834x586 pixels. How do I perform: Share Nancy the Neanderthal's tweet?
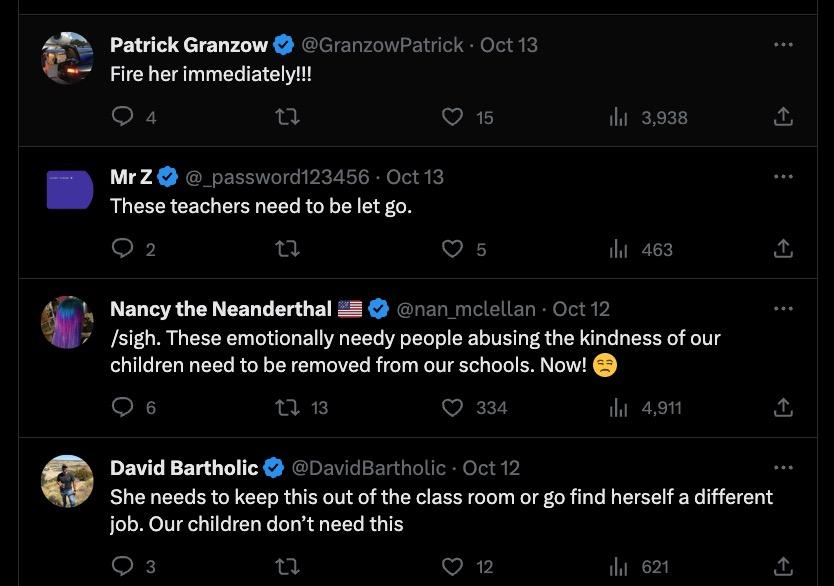click(x=784, y=407)
